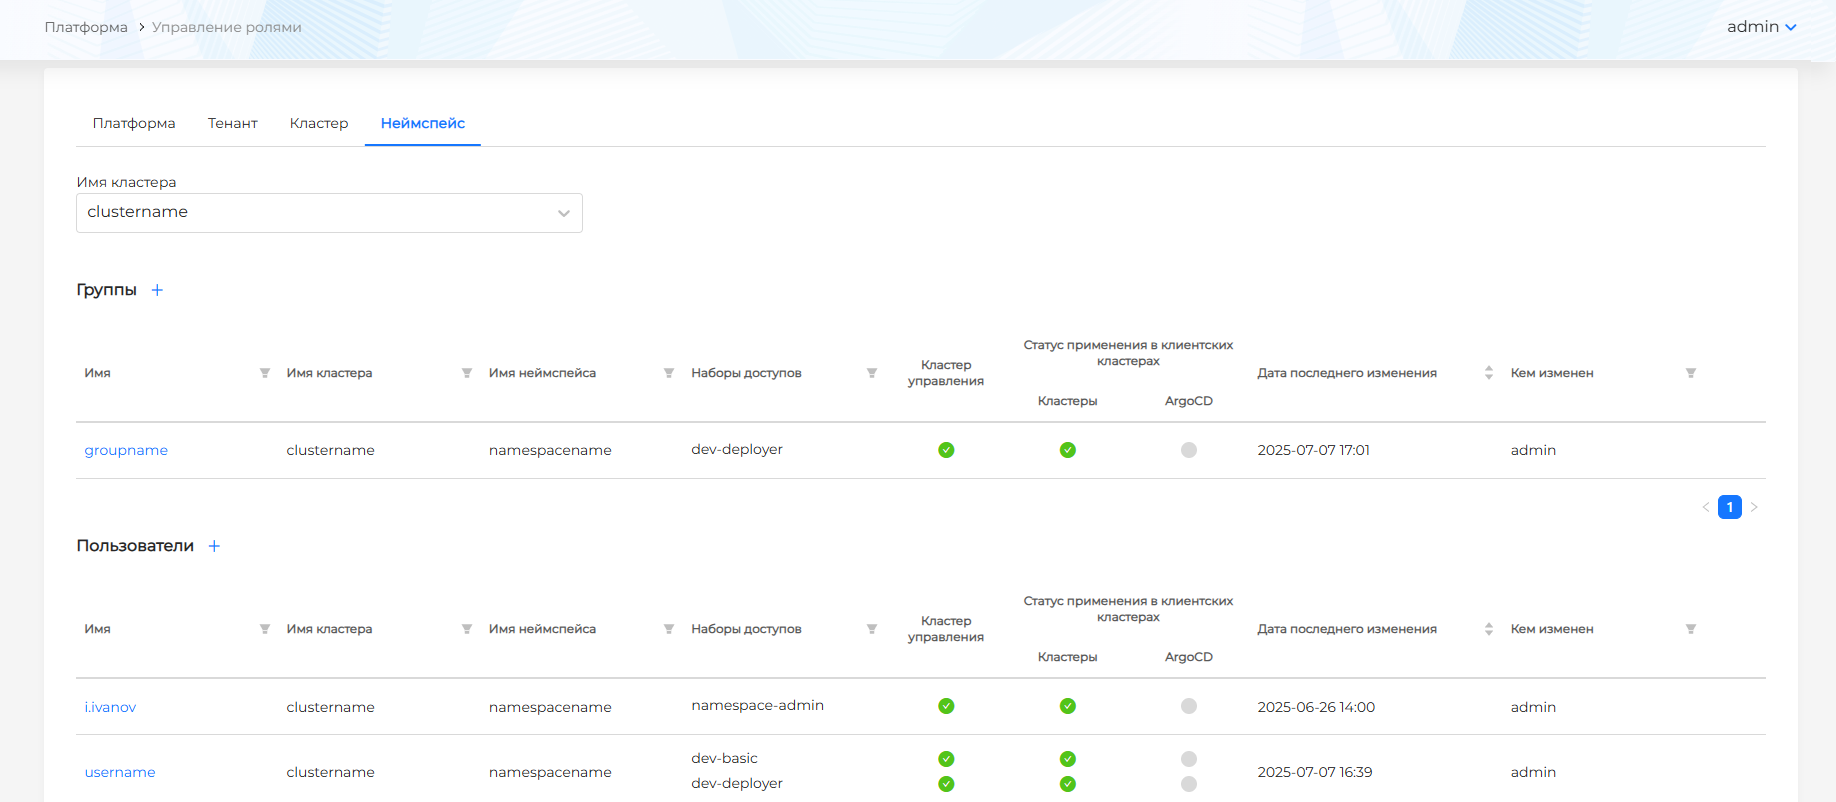Switch to the Кластер tab
Viewport: 1836px width, 802px height.
coord(319,123)
